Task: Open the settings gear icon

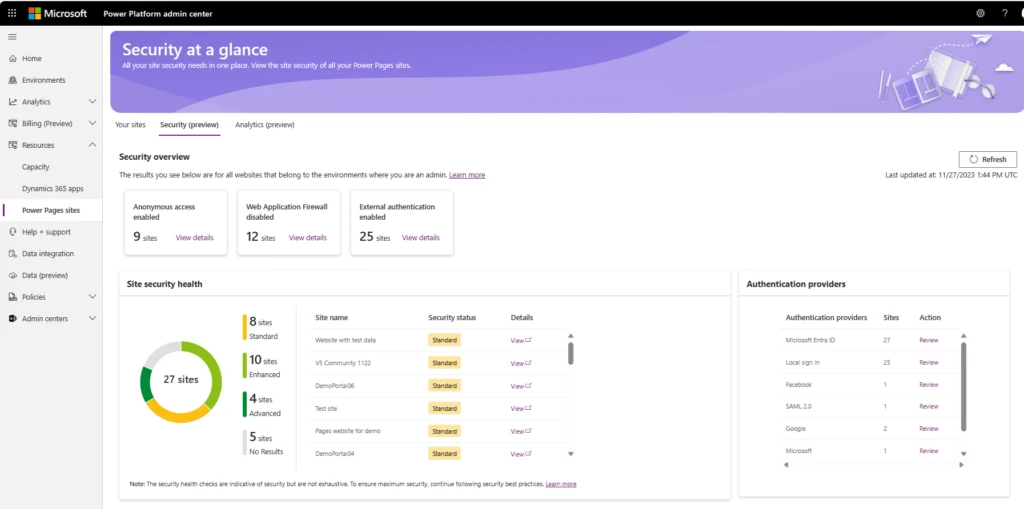Action: [x=980, y=13]
